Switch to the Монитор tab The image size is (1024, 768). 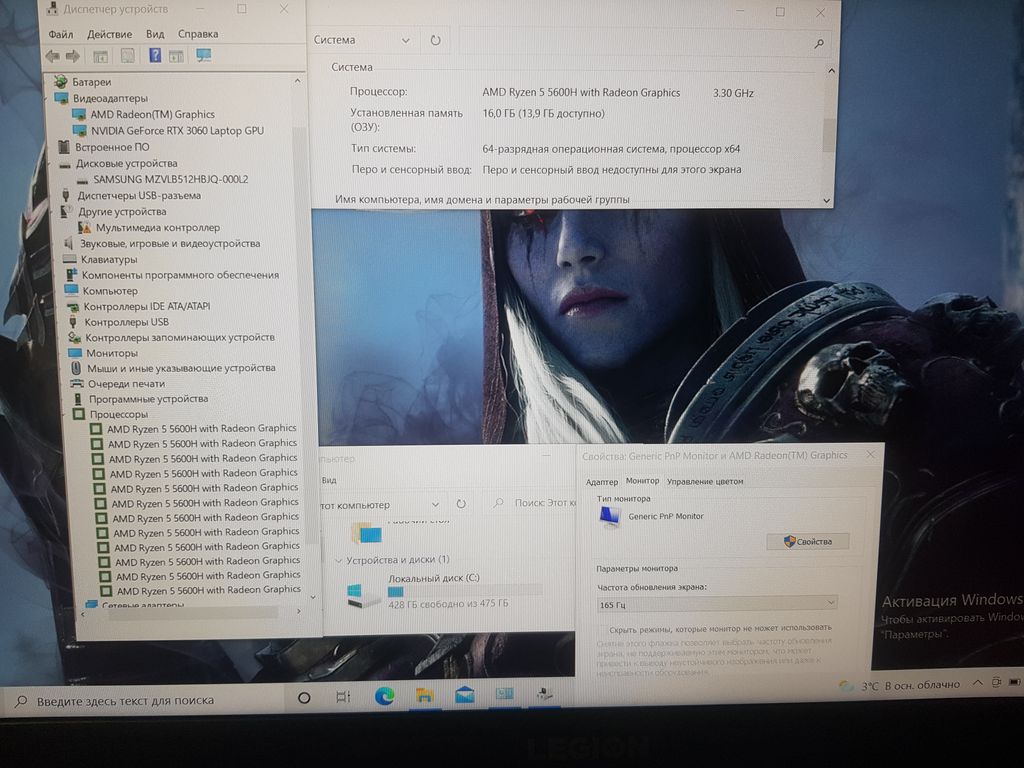pyautogui.click(x=643, y=481)
